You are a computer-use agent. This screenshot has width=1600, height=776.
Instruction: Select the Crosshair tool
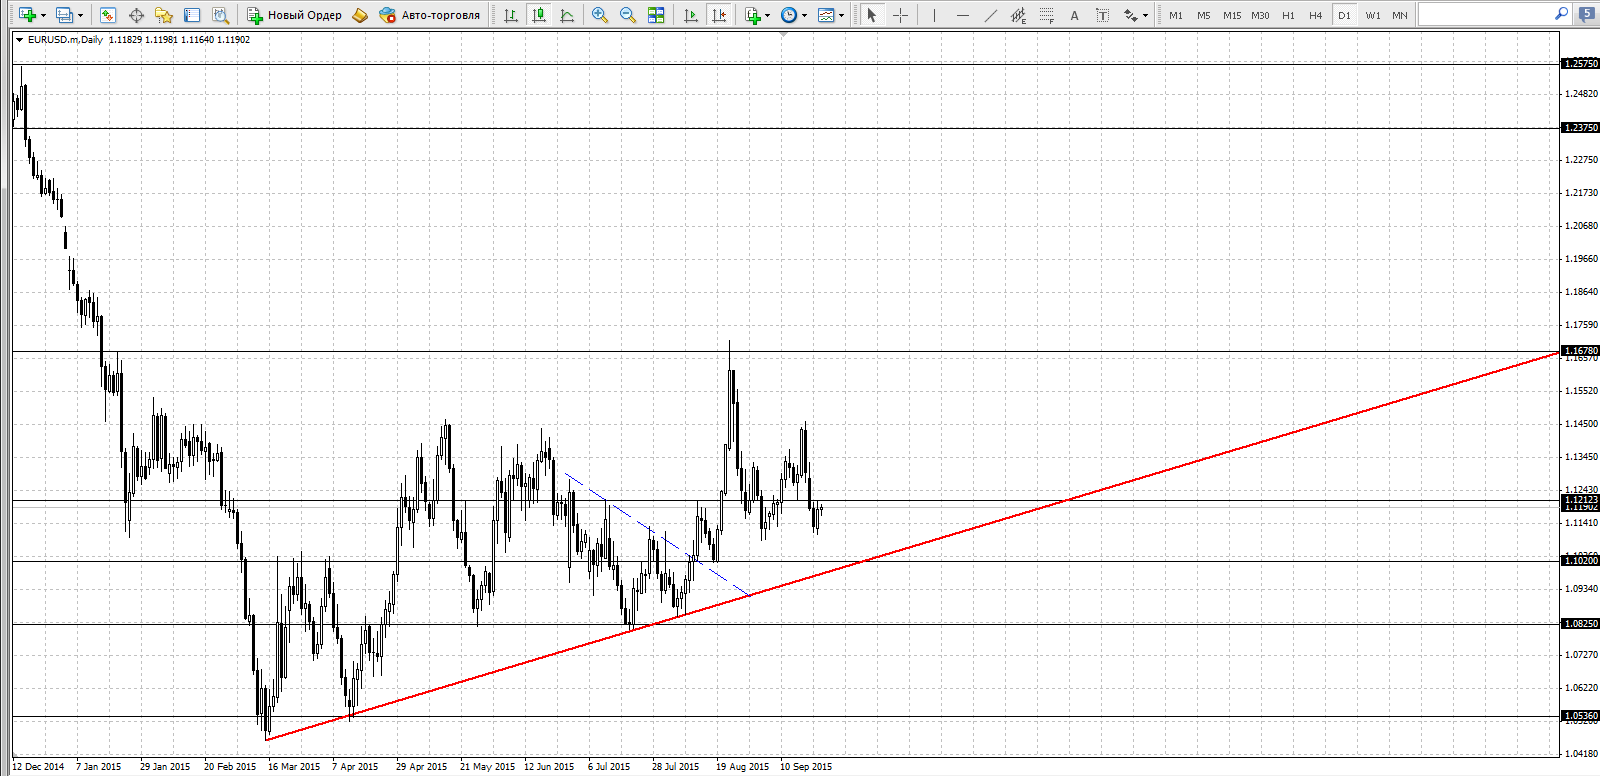pyautogui.click(x=900, y=15)
